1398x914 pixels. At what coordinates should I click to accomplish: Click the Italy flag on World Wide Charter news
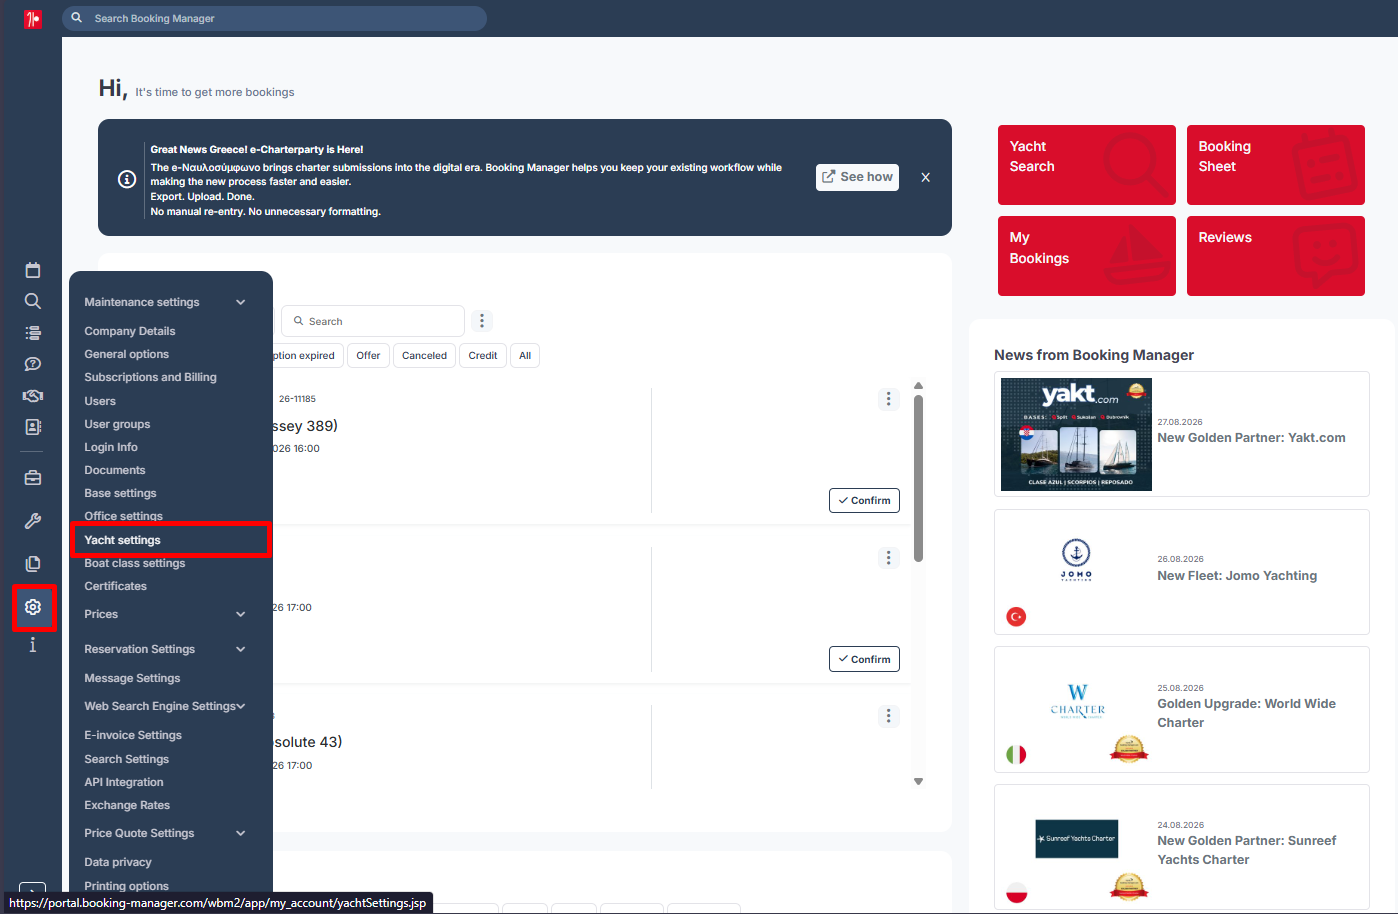point(1016,755)
